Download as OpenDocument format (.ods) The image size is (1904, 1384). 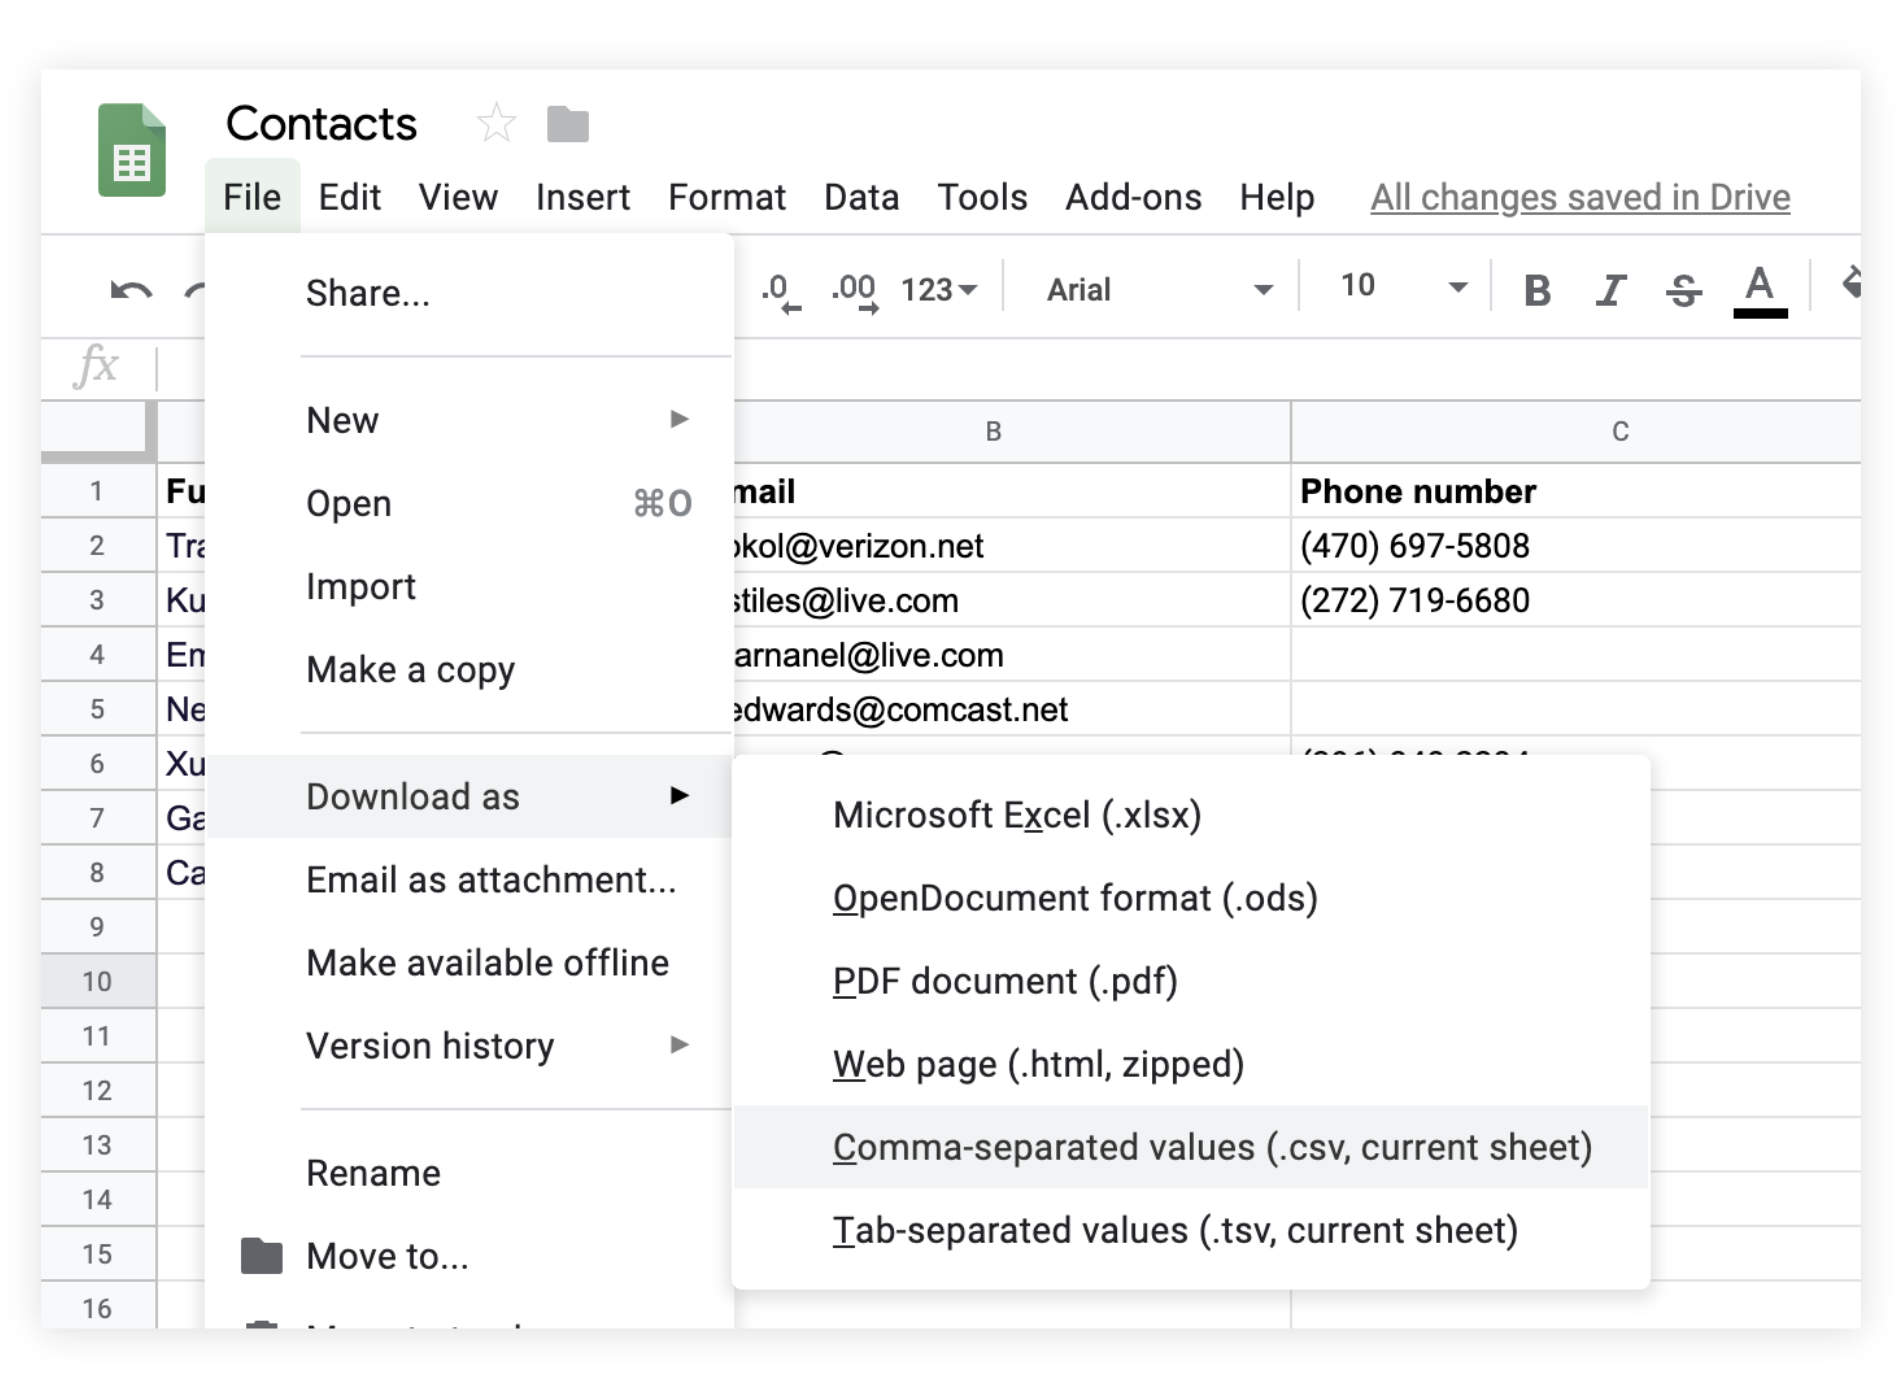point(1190,898)
